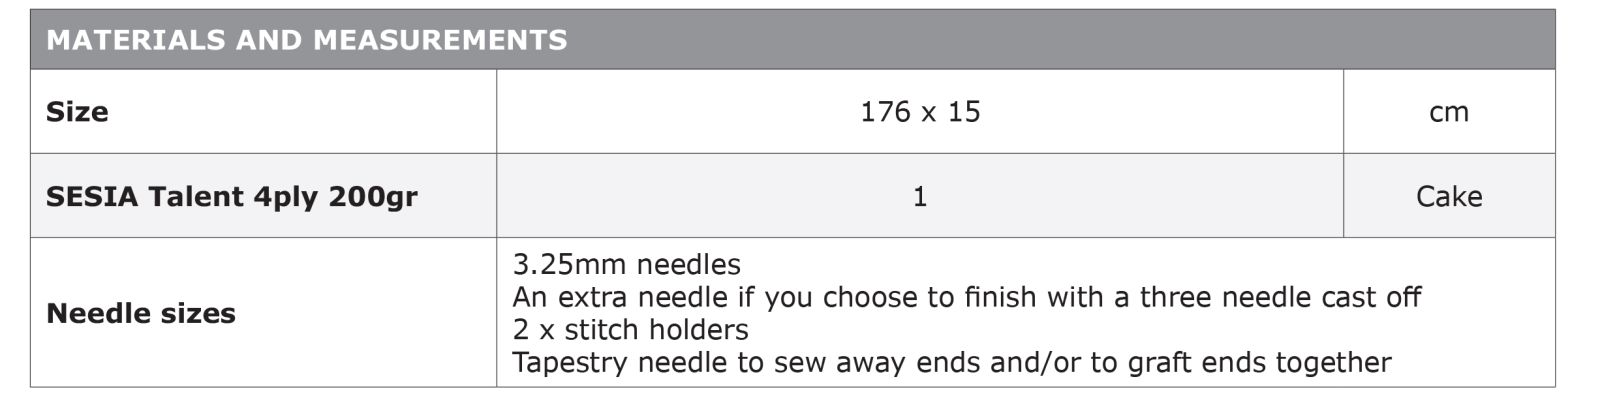The image size is (1600, 394).
Task: Click the 2 x stitch holders line
Action: point(630,329)
